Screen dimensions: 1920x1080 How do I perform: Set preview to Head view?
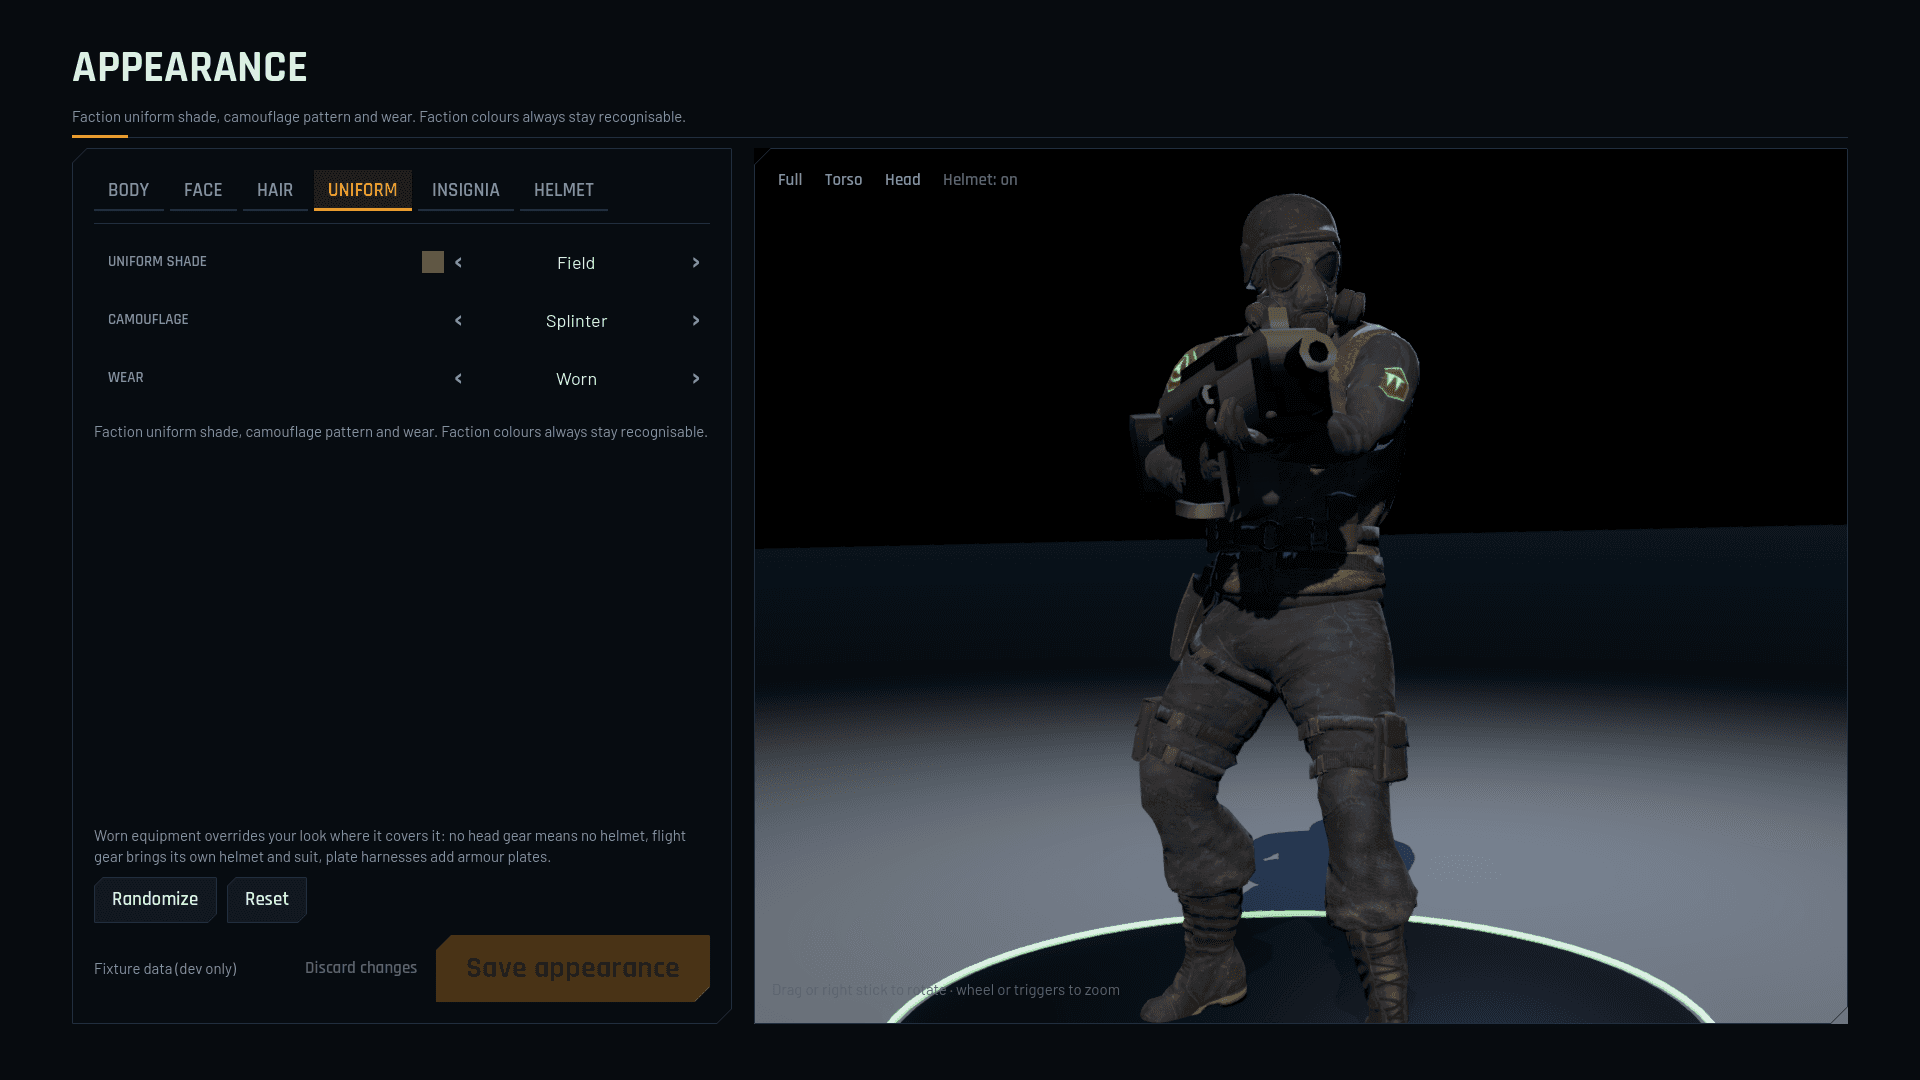coord(902,180)
